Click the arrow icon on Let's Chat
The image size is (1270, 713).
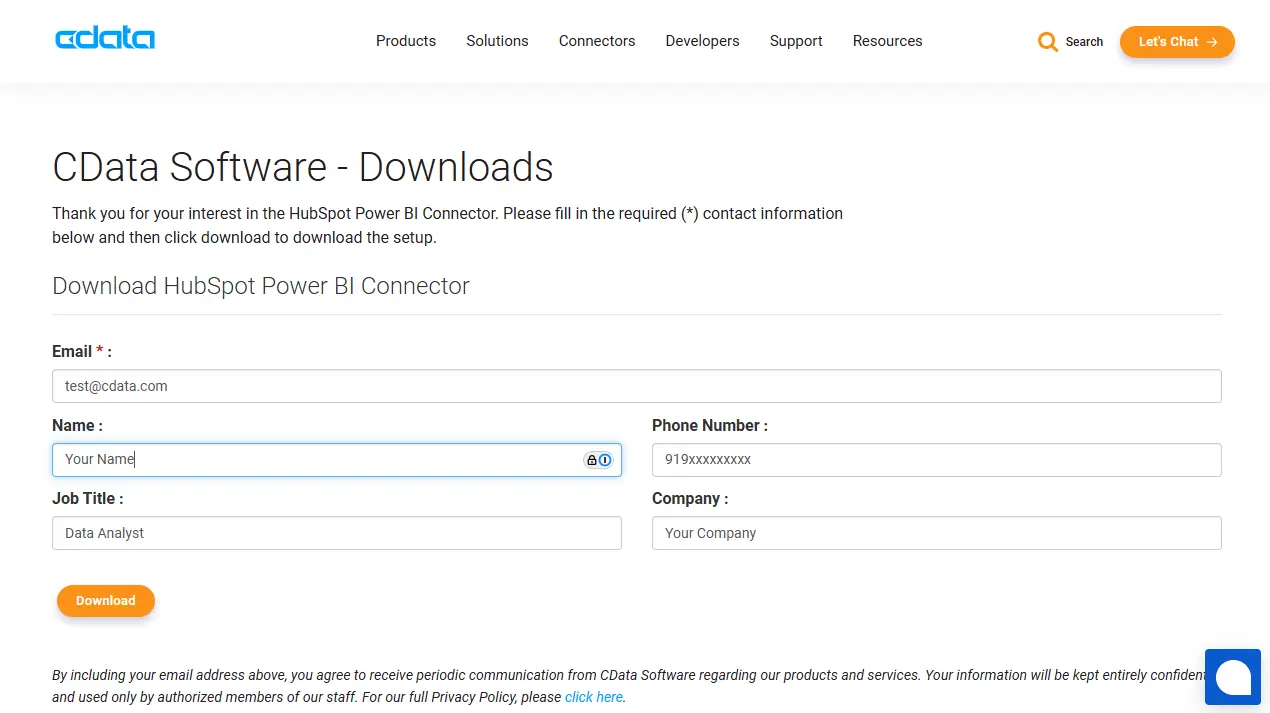[1212, 42]
